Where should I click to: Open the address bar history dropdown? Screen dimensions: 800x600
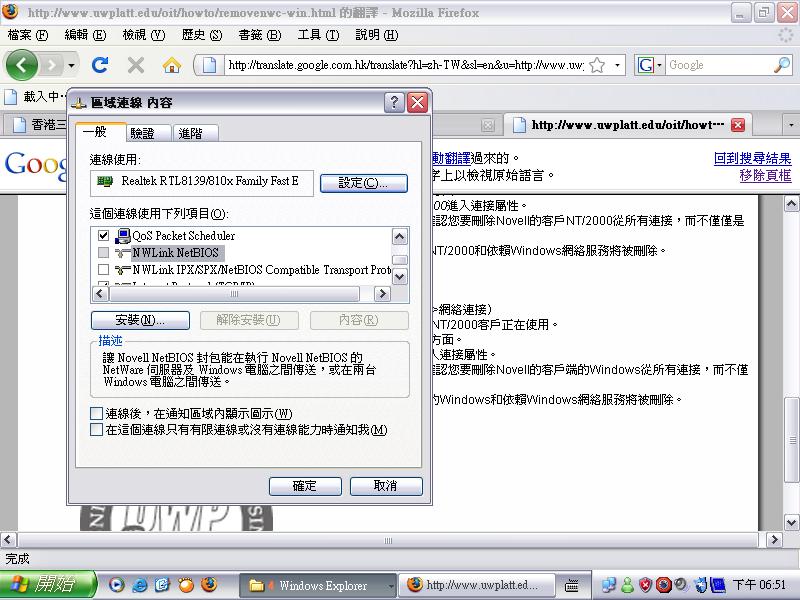pyautogui.click(x=617, y=65)
